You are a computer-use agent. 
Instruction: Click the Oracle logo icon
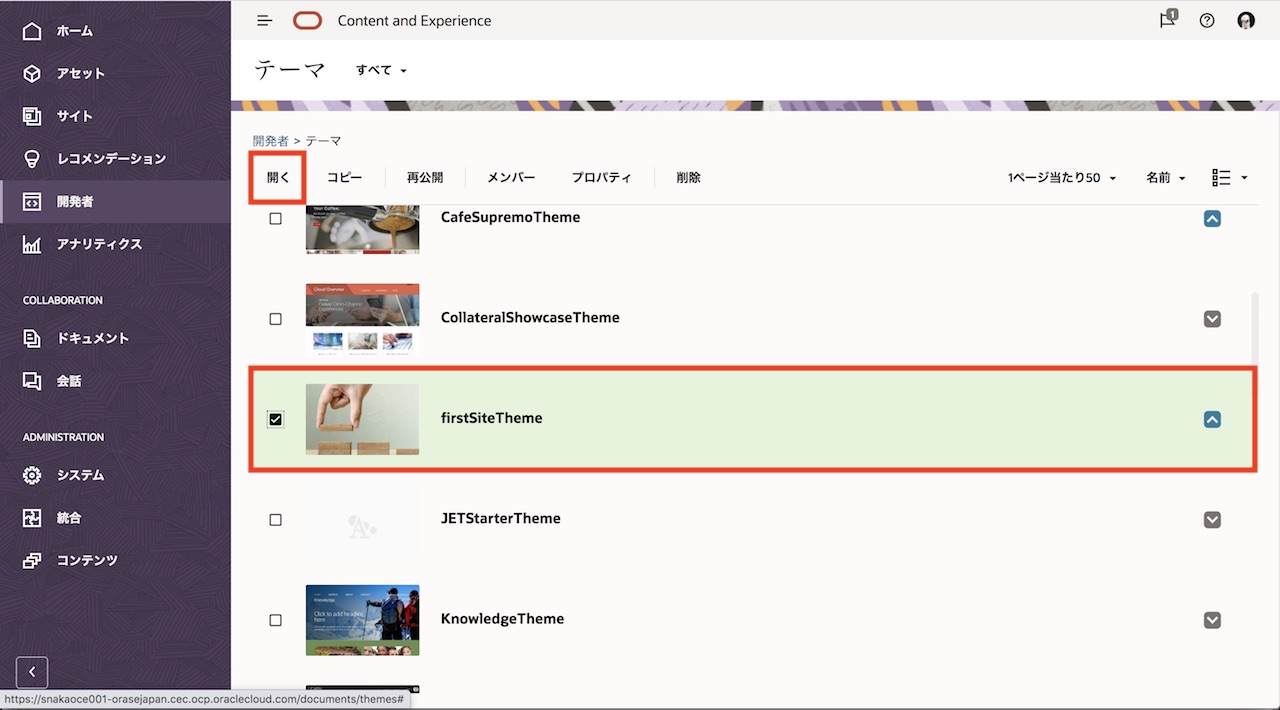(308, 20)
